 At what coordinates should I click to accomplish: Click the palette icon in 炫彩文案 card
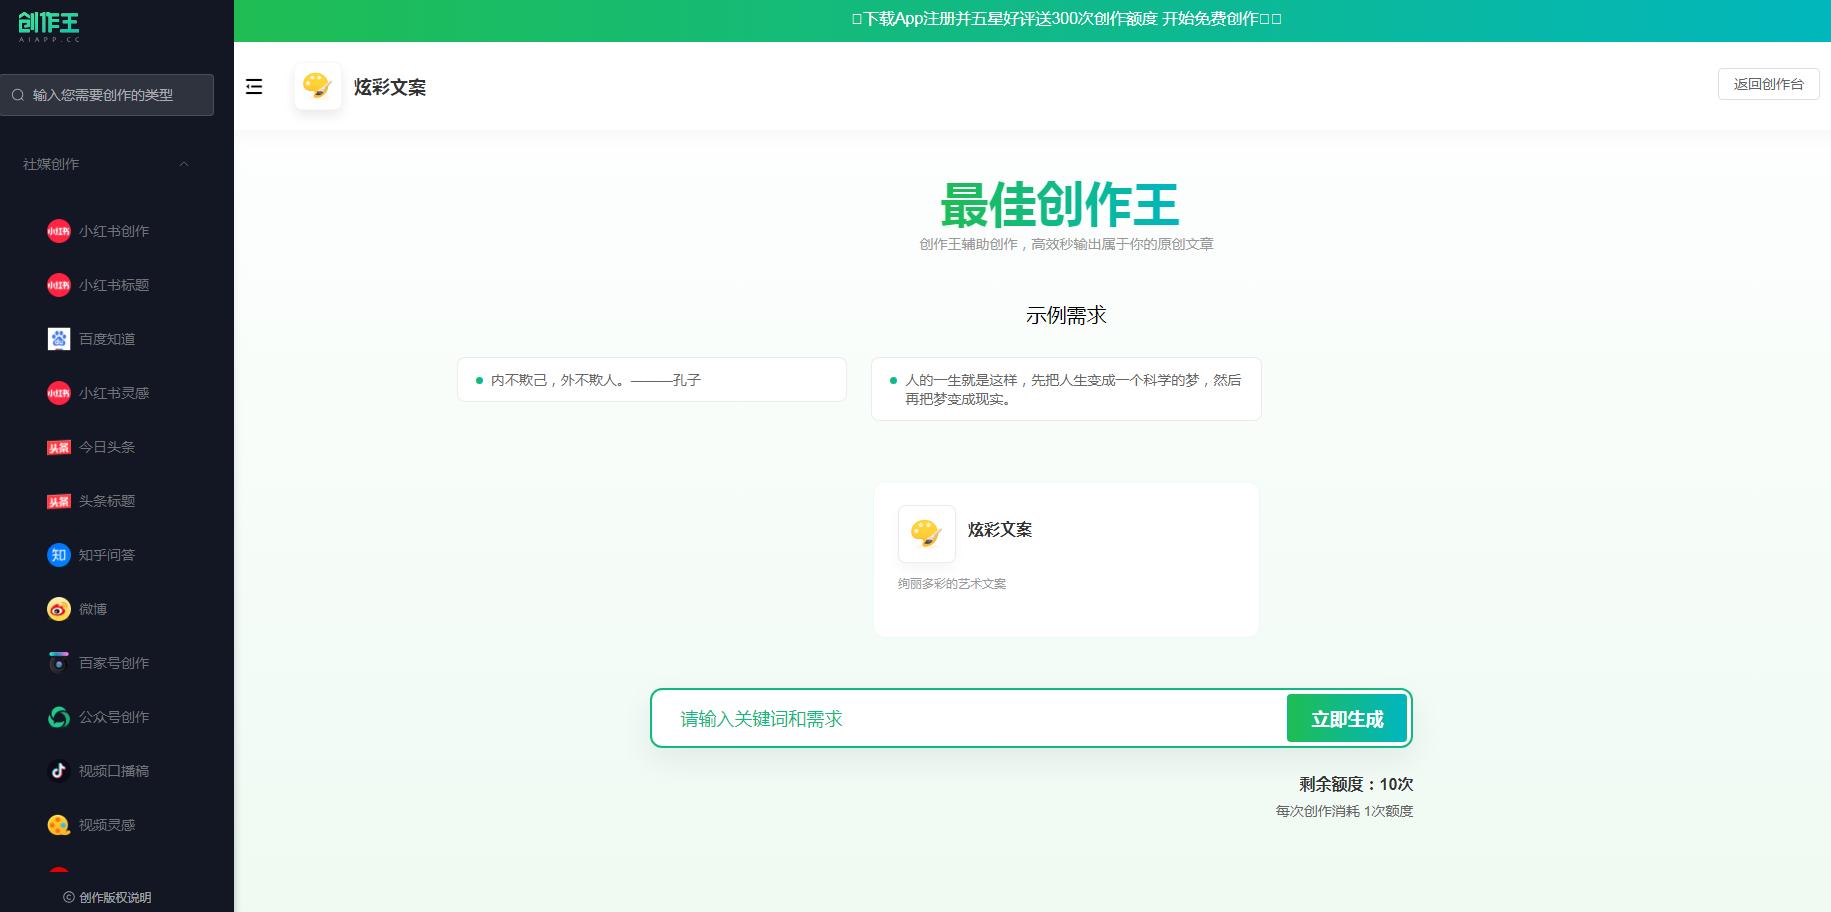click(926, 533)
